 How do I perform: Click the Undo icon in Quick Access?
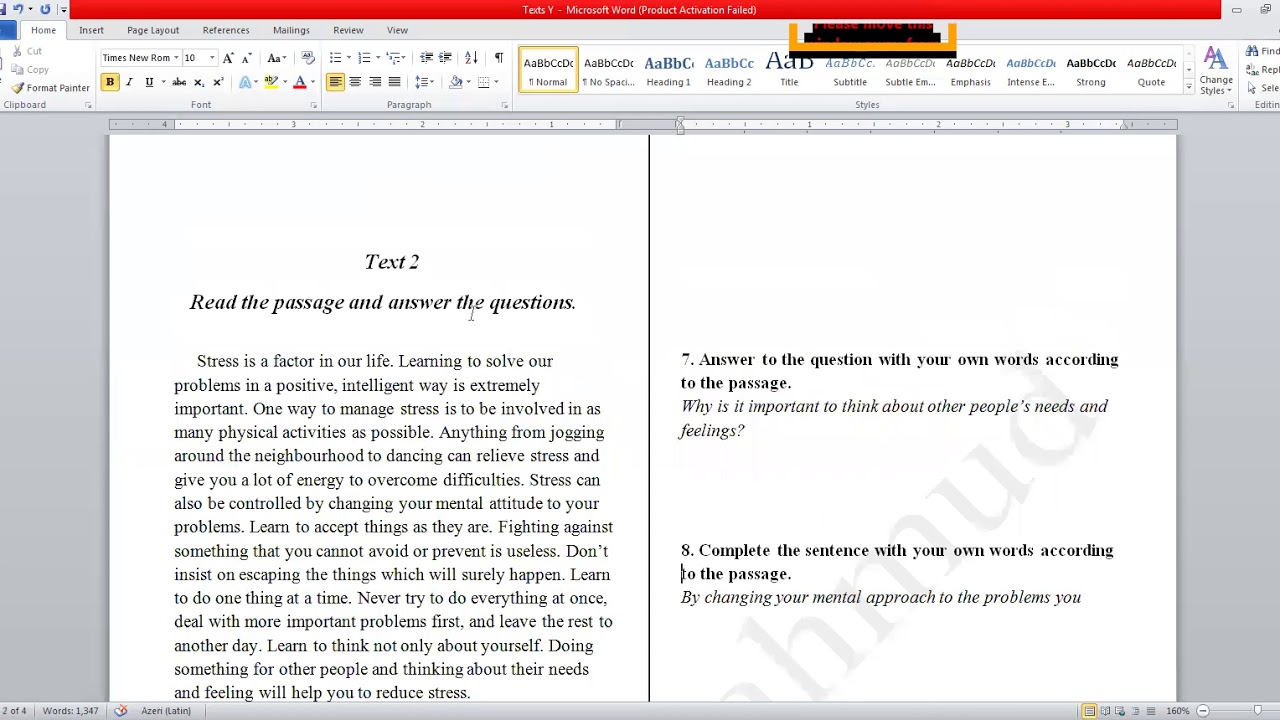click(x=17, y=9)
